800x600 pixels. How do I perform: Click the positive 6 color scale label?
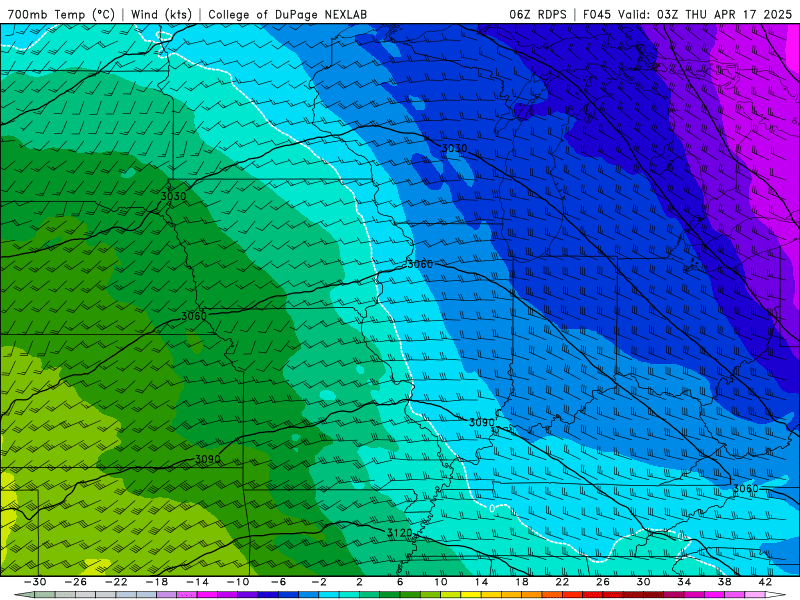pyautogui.click(x=400, y=582)
